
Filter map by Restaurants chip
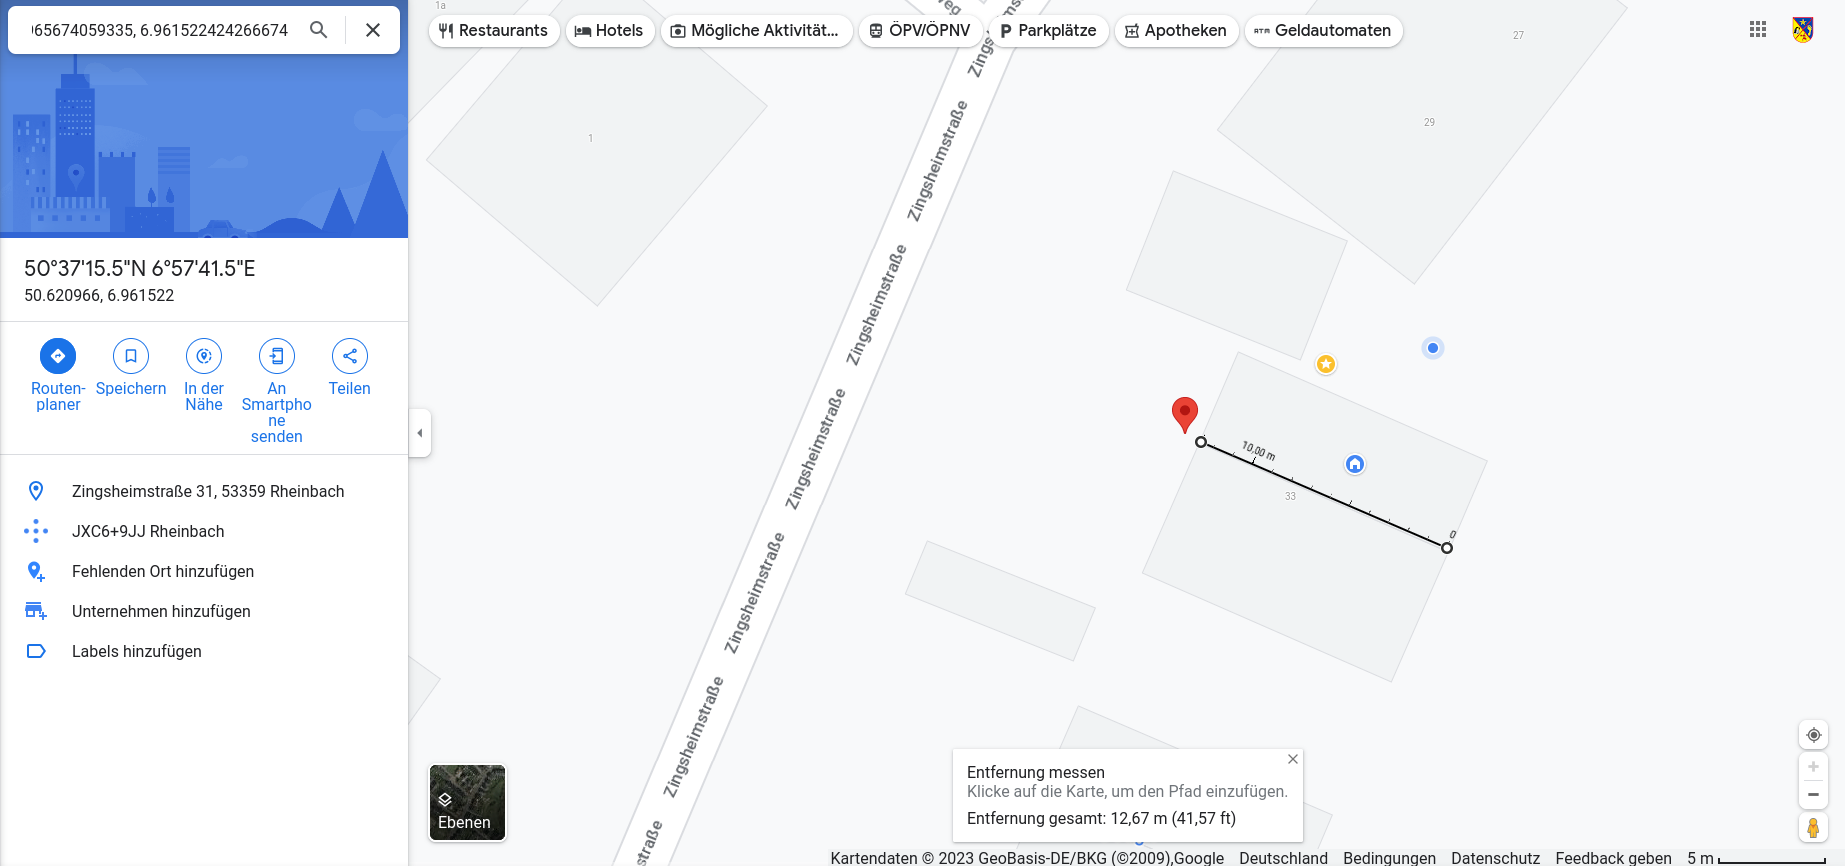click(x=494, y=31)
